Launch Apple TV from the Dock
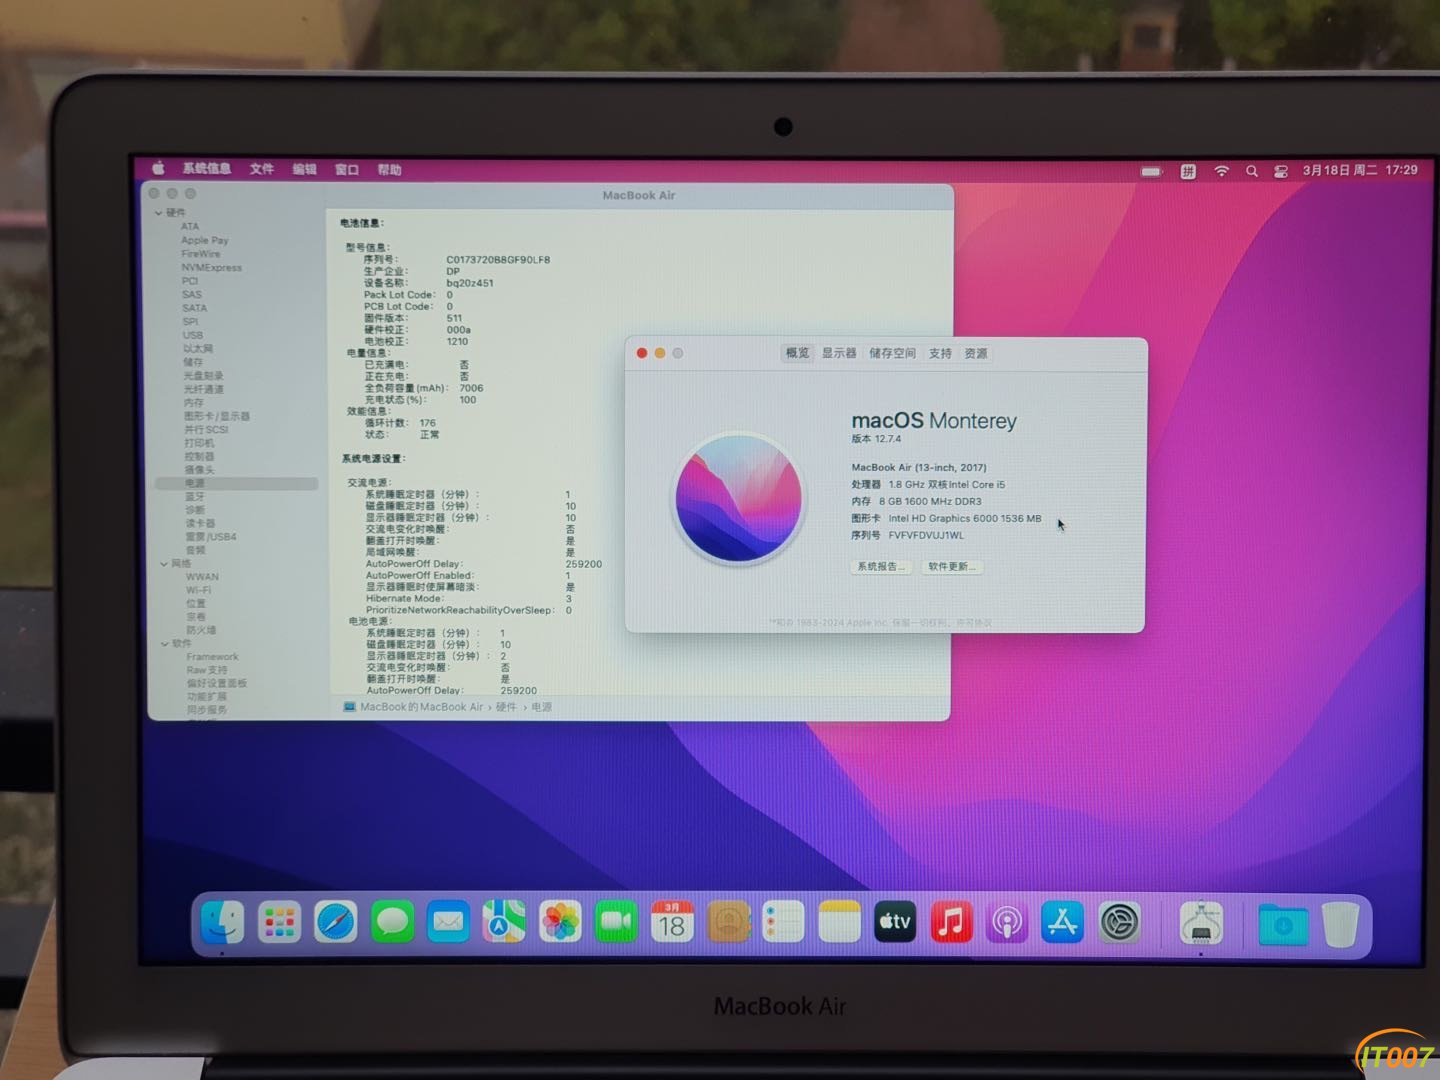 (x=895, y=922)
